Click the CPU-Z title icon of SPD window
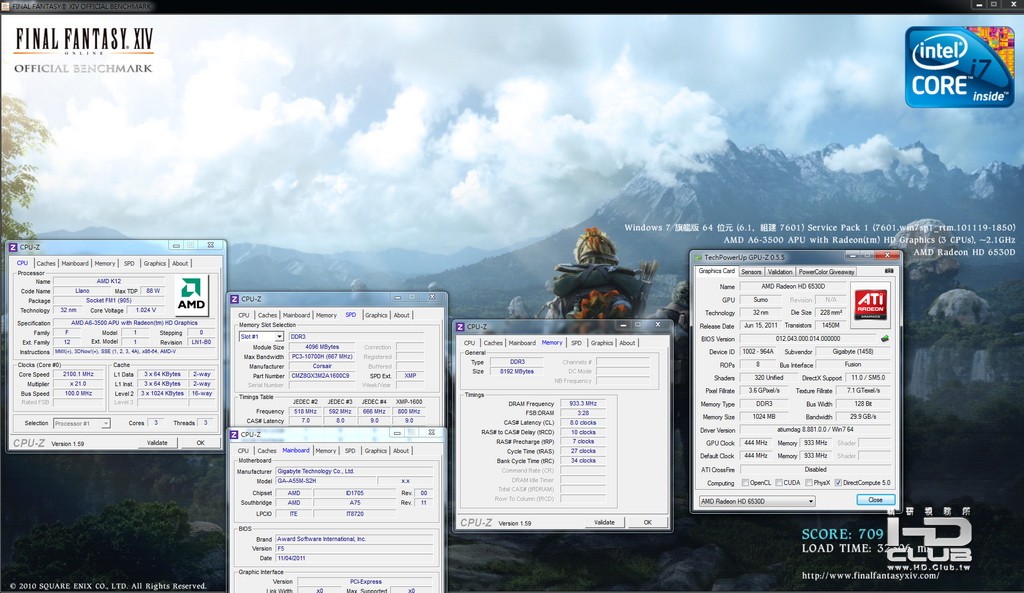 [235, 298]
